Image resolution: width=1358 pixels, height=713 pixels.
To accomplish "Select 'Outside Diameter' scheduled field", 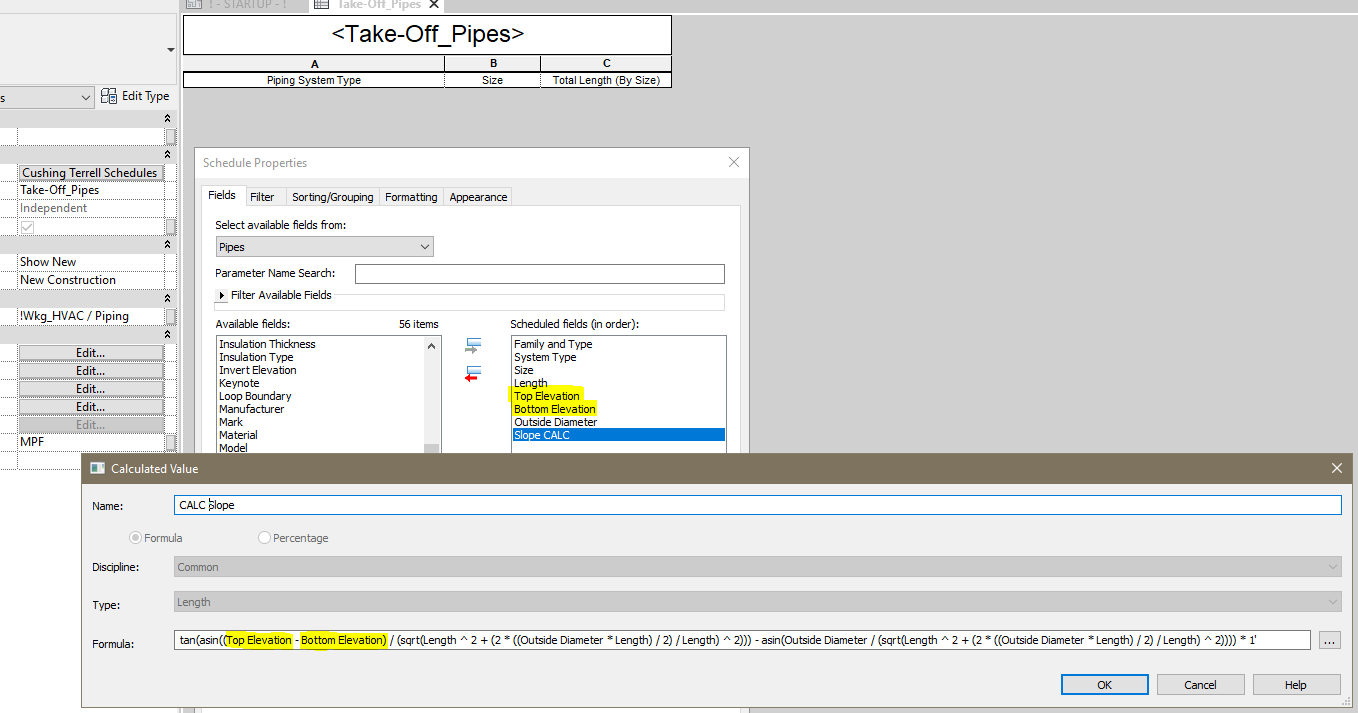I will coord(555,422).
